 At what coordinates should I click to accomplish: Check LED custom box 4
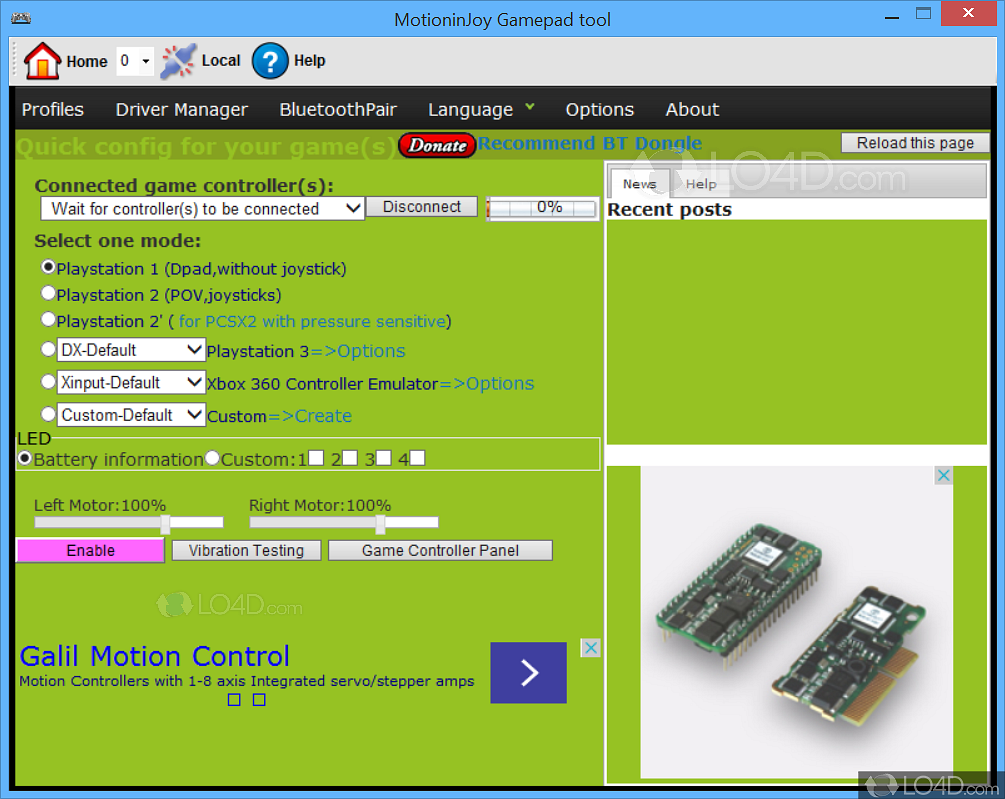click(x=417, y=457)
